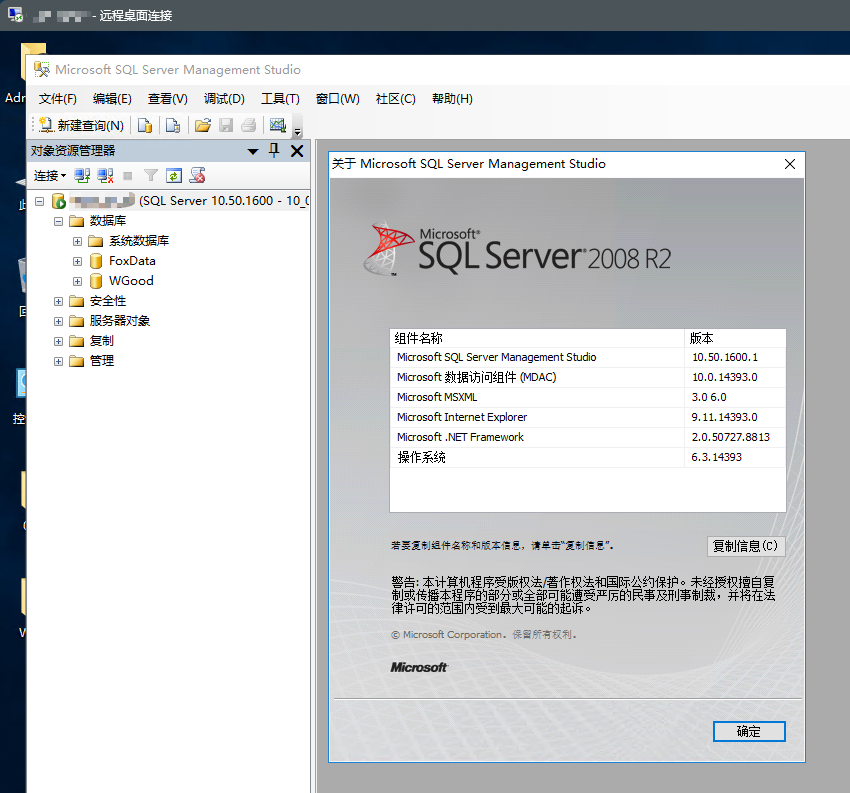Screen dimensions: 850x793
Task: Click the Filter funnel icon
Action: 151,176
